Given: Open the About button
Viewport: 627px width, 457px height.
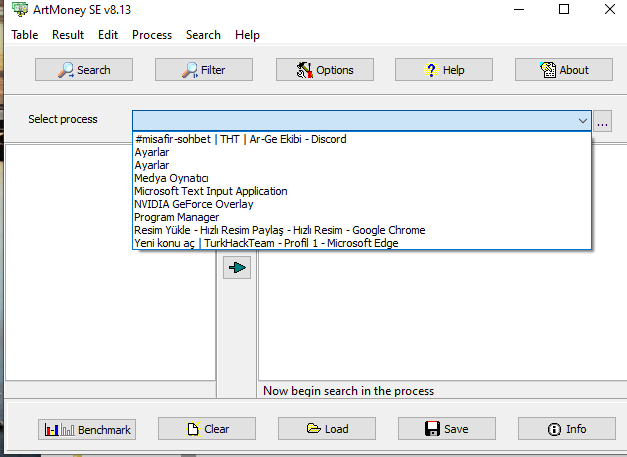Looking at the screenshot, I should coord(564,70).
